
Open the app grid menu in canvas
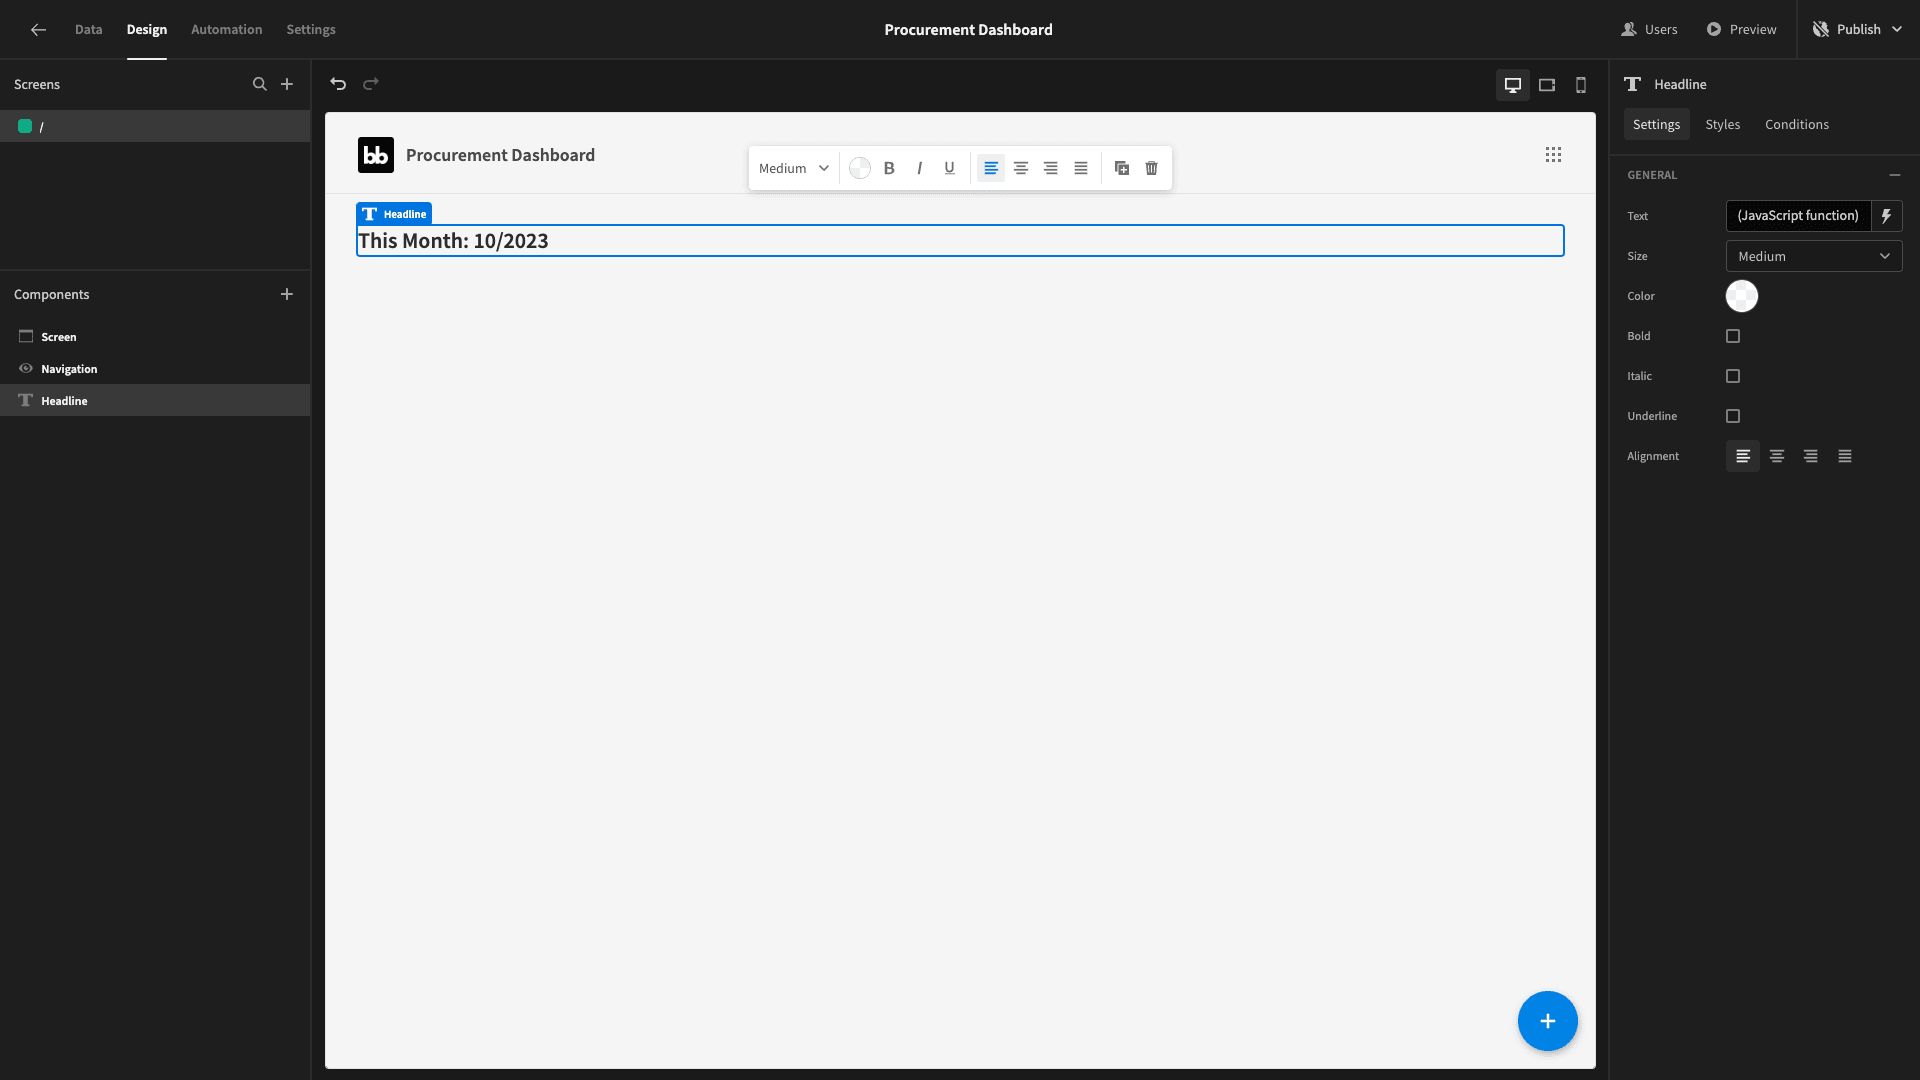point(1553,155)
